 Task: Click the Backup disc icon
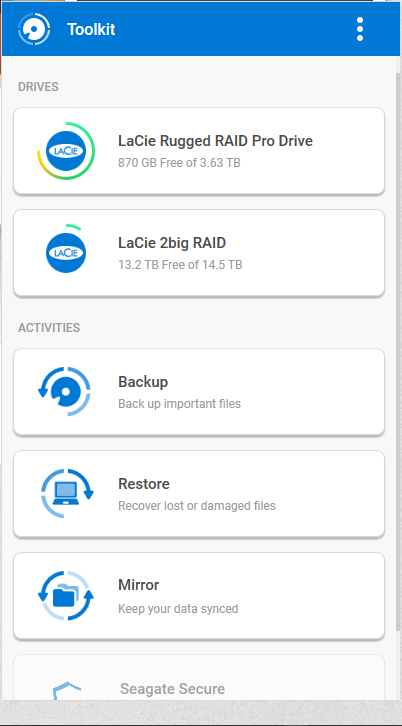coord(65,392)
